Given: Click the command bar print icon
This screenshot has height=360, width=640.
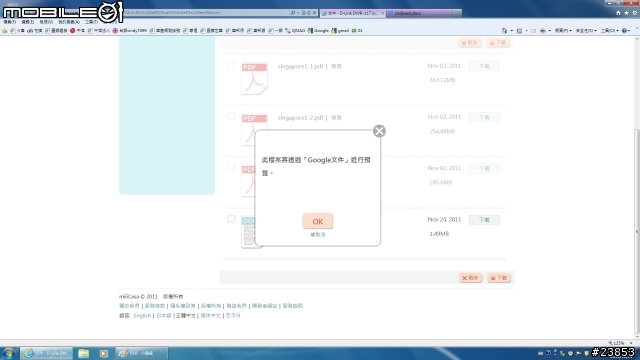Looking at the screenshot, I should [542, 31].
